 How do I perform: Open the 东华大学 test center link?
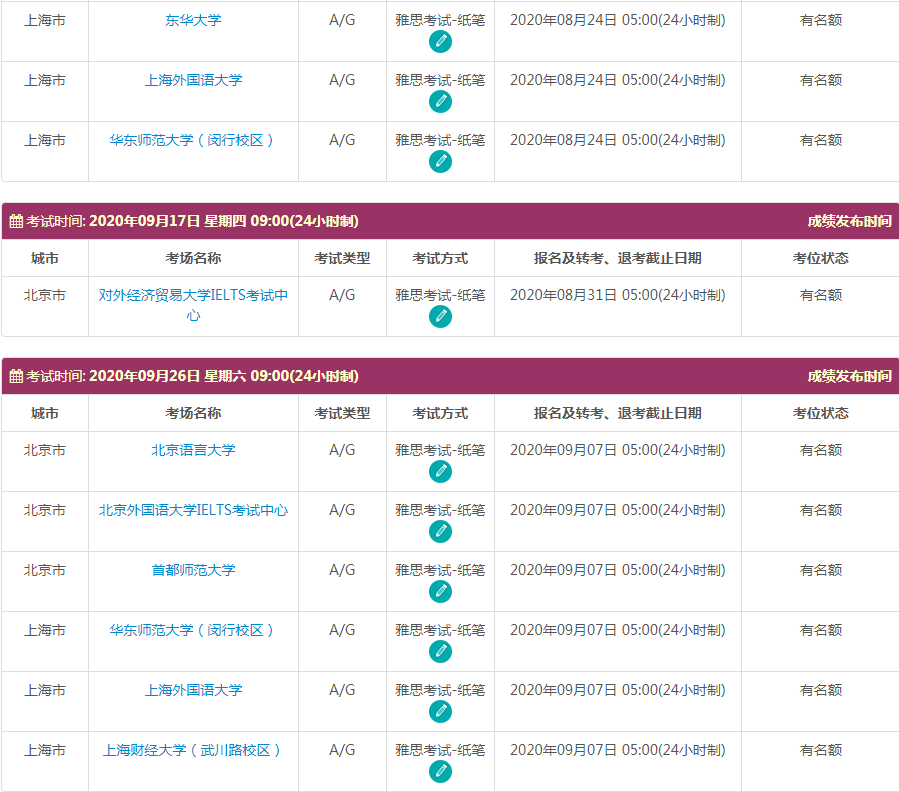(193, 20)
